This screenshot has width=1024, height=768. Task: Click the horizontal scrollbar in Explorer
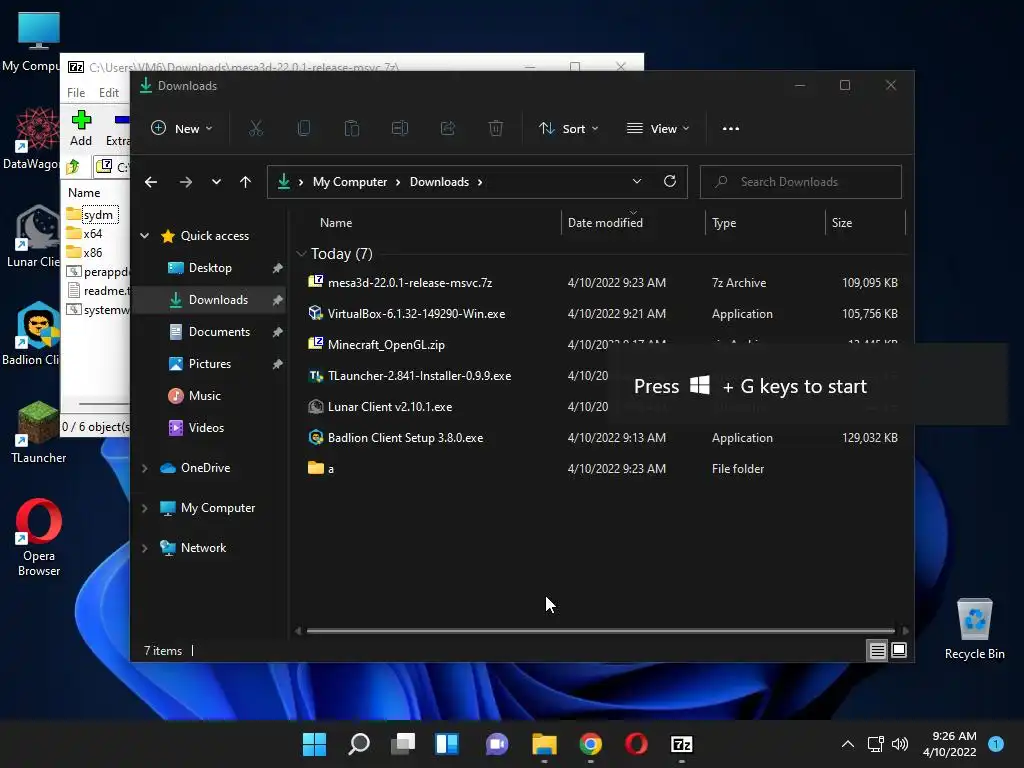(600, 631)
